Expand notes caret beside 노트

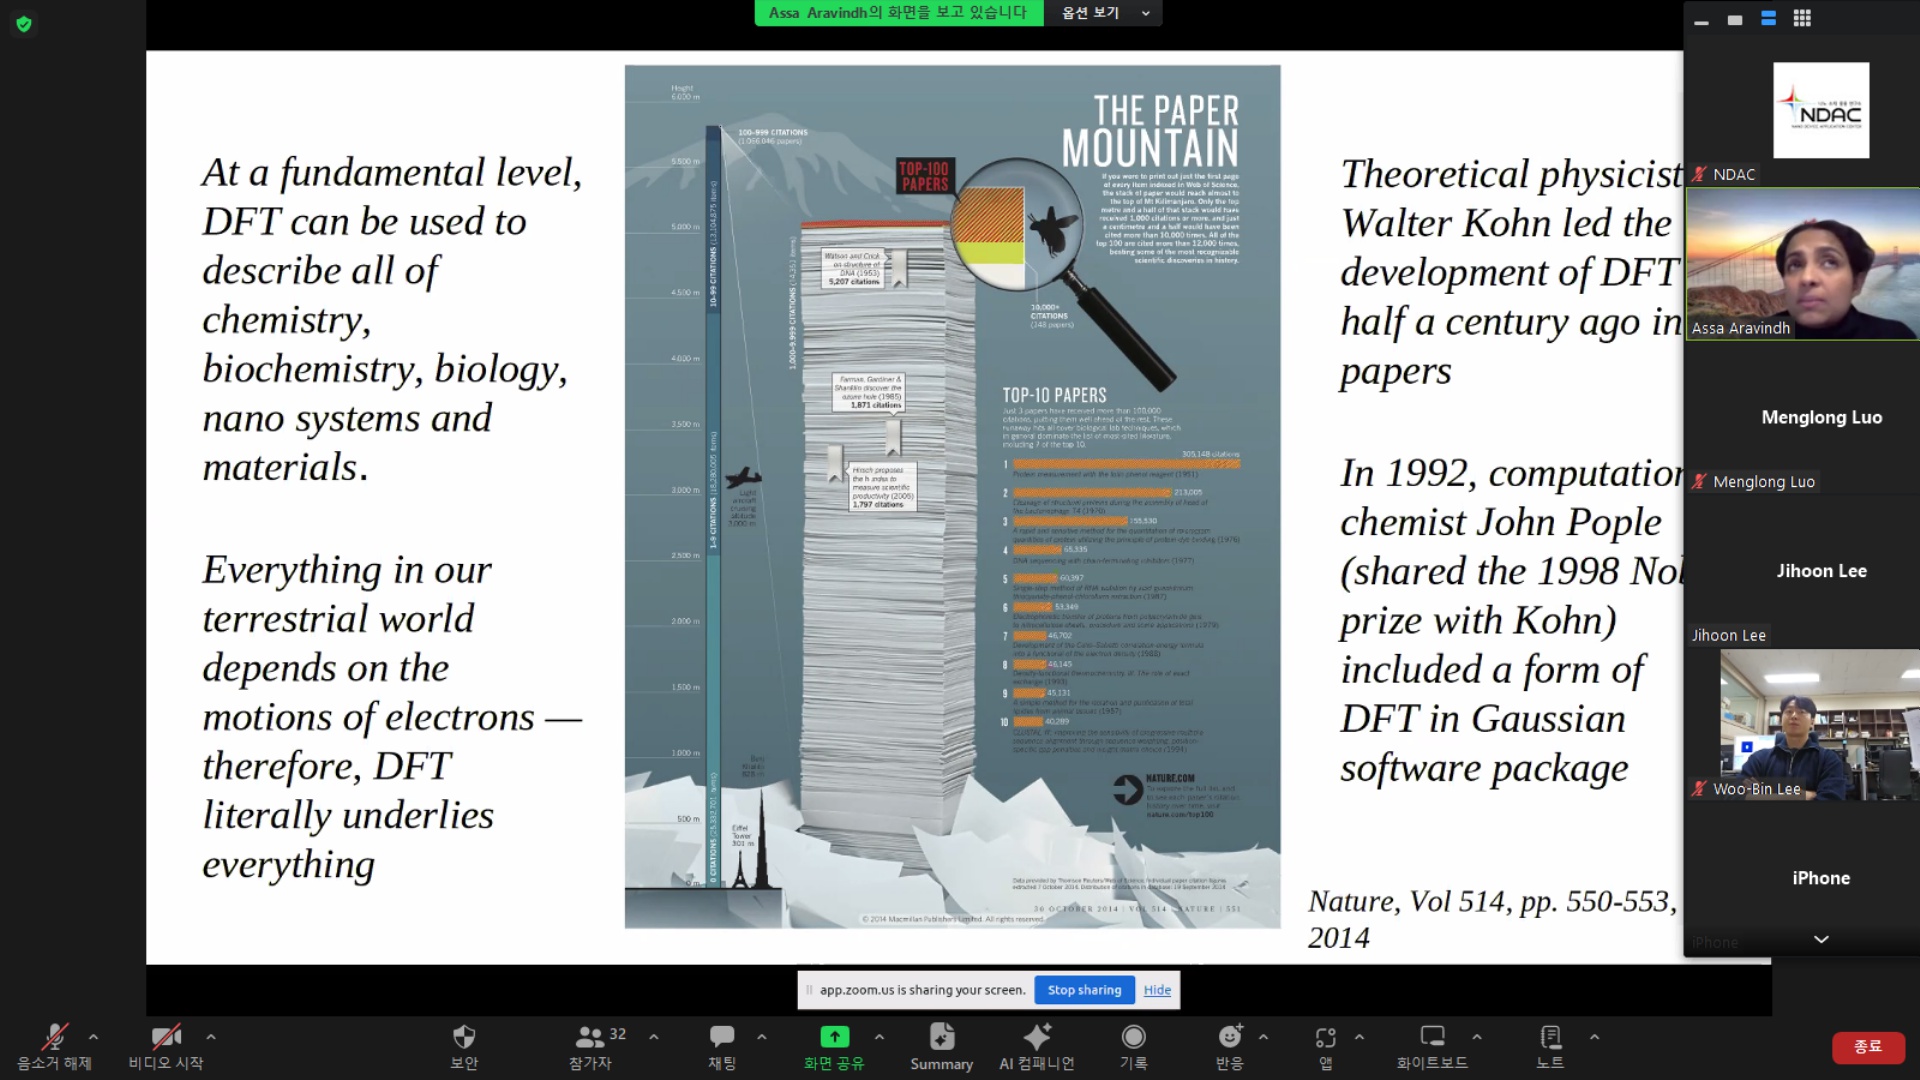[x=1595, y=1037]
